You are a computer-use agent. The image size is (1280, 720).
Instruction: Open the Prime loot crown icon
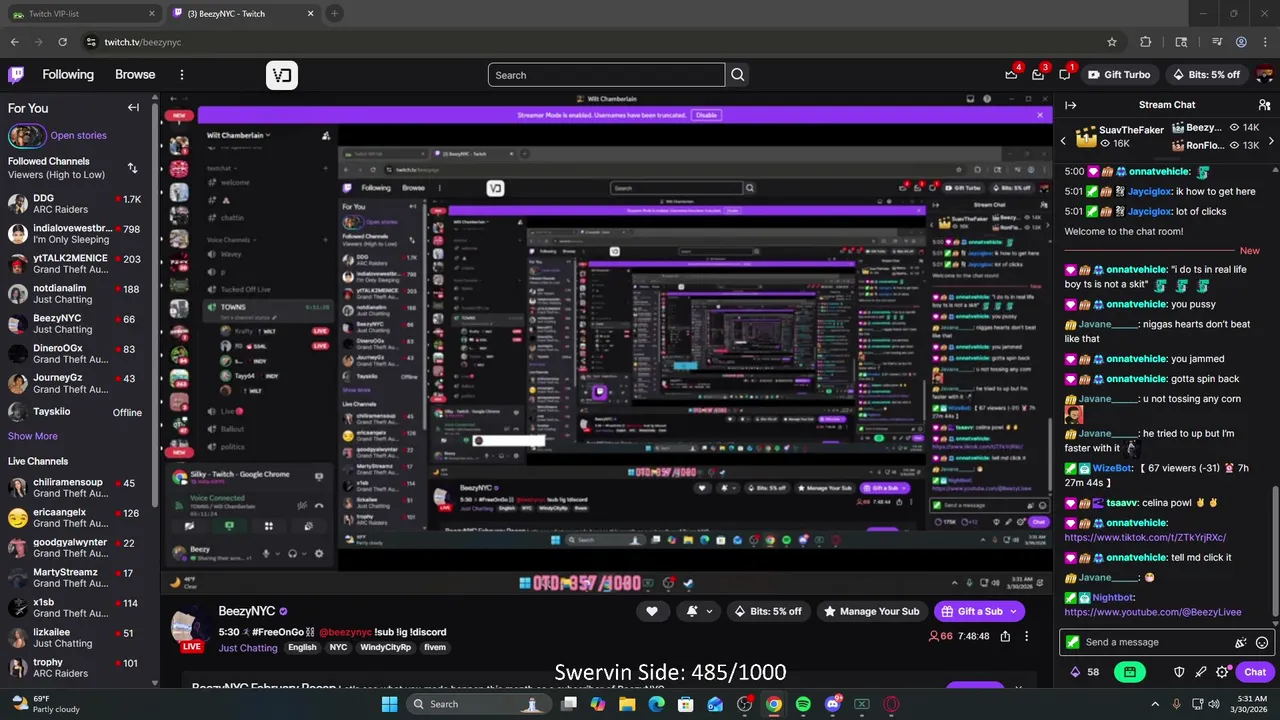1011,75
